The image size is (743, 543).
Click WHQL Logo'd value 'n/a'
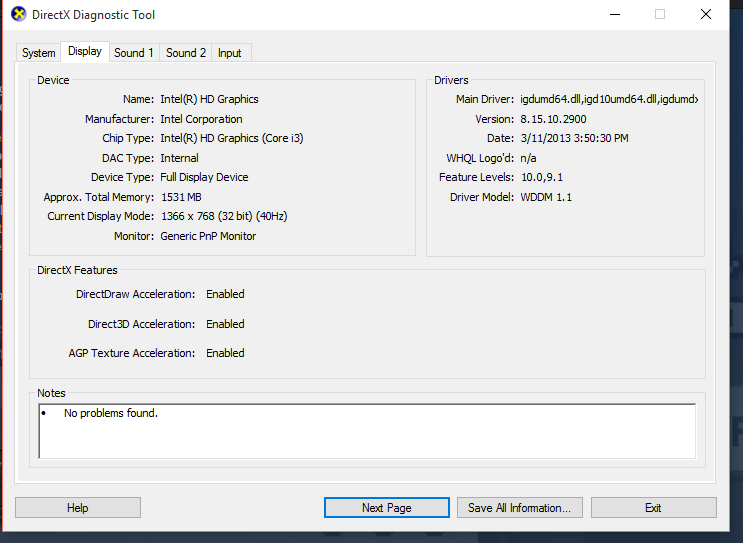[x=528, y=158]
